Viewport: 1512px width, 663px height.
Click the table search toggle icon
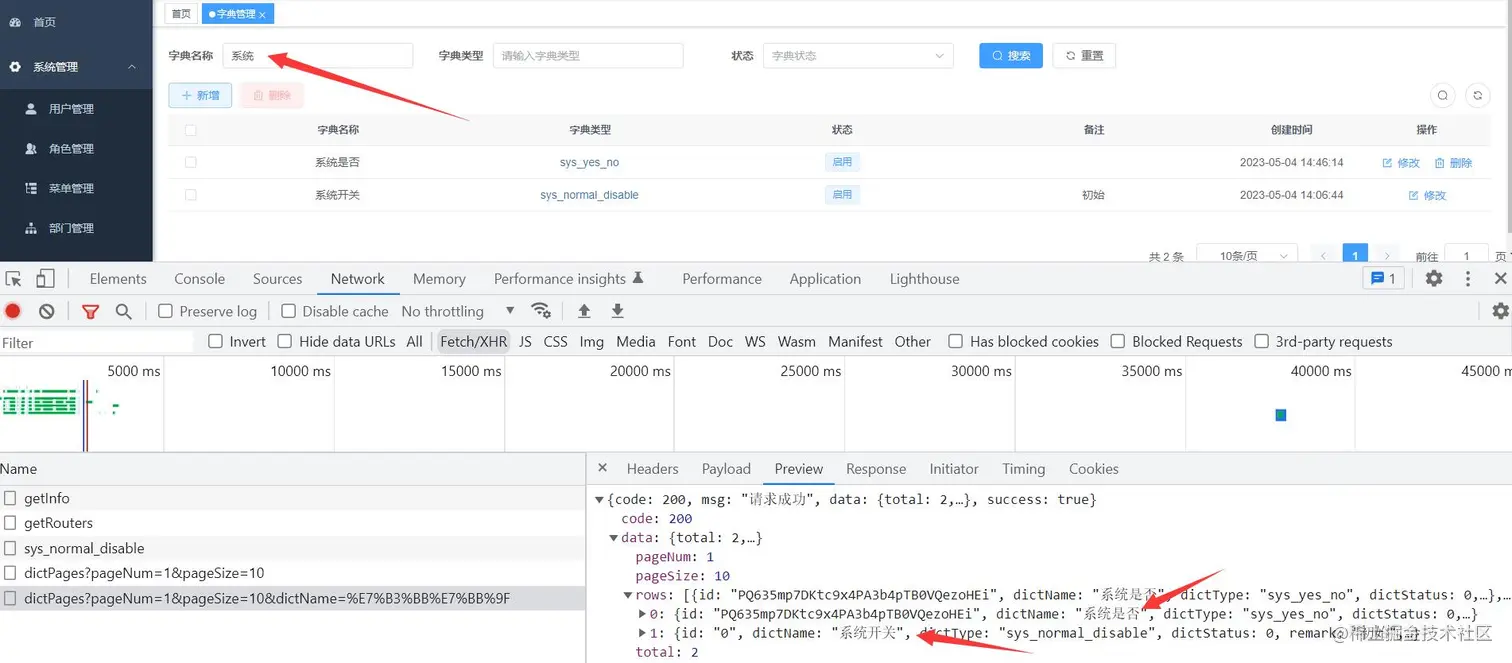coord(1442,95)
